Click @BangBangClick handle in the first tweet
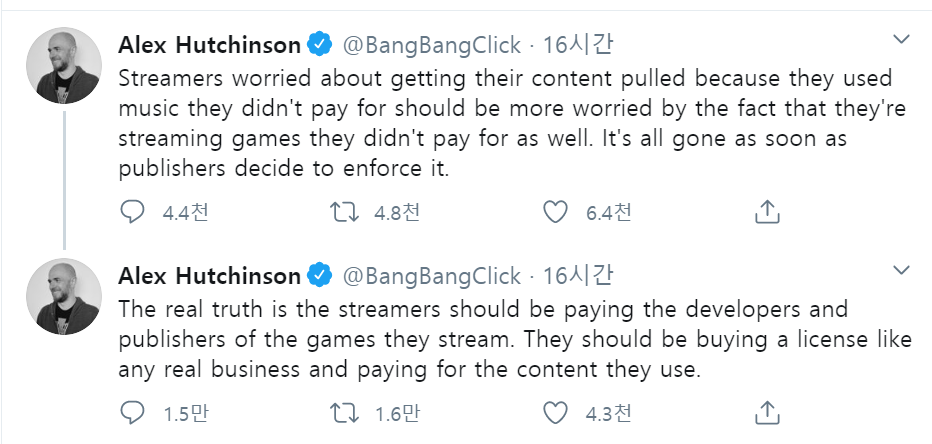Image resolution: width=932 pixels, height=444 pixels. point(432,45)
